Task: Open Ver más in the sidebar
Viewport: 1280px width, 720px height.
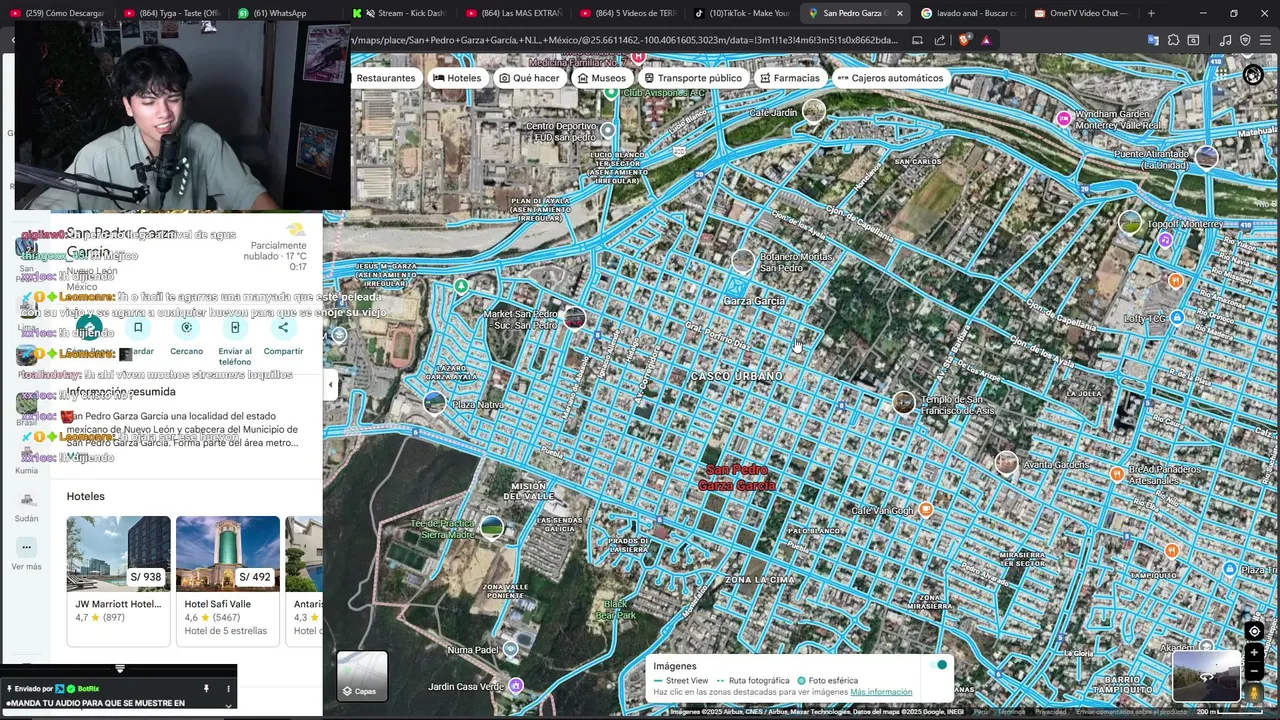Action: (x=26, y=553)
